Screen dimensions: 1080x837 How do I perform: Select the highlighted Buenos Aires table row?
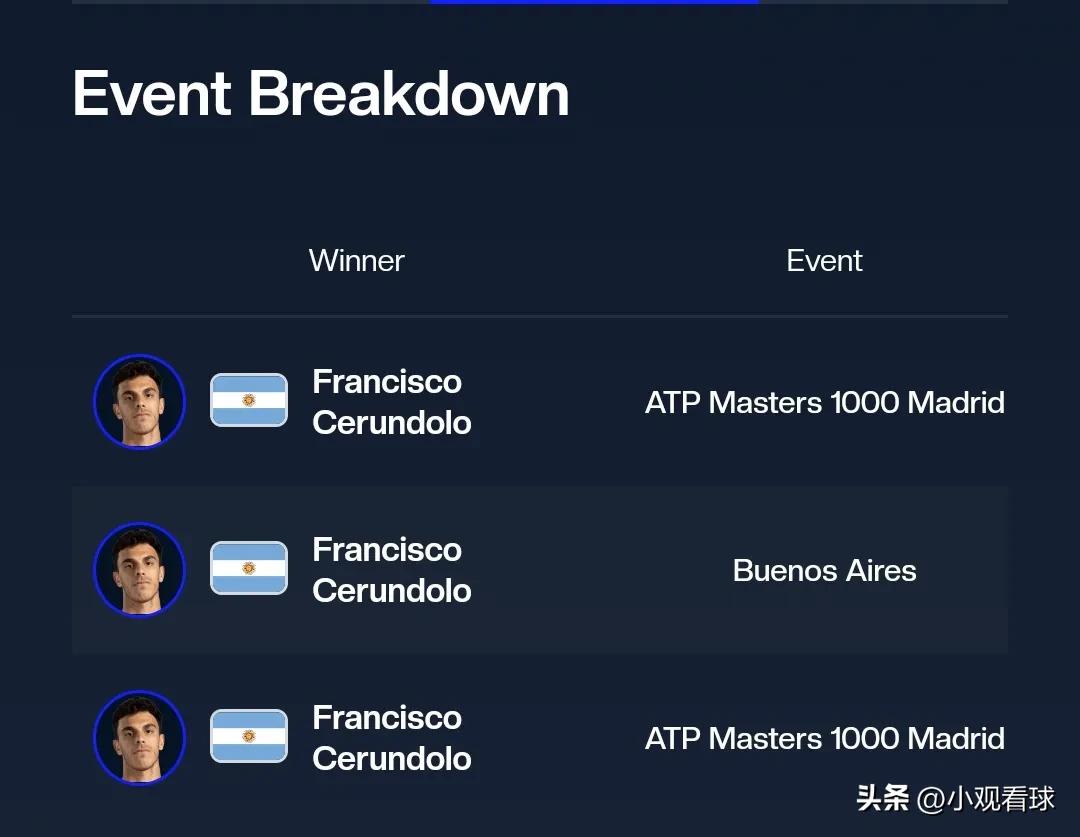540,570
